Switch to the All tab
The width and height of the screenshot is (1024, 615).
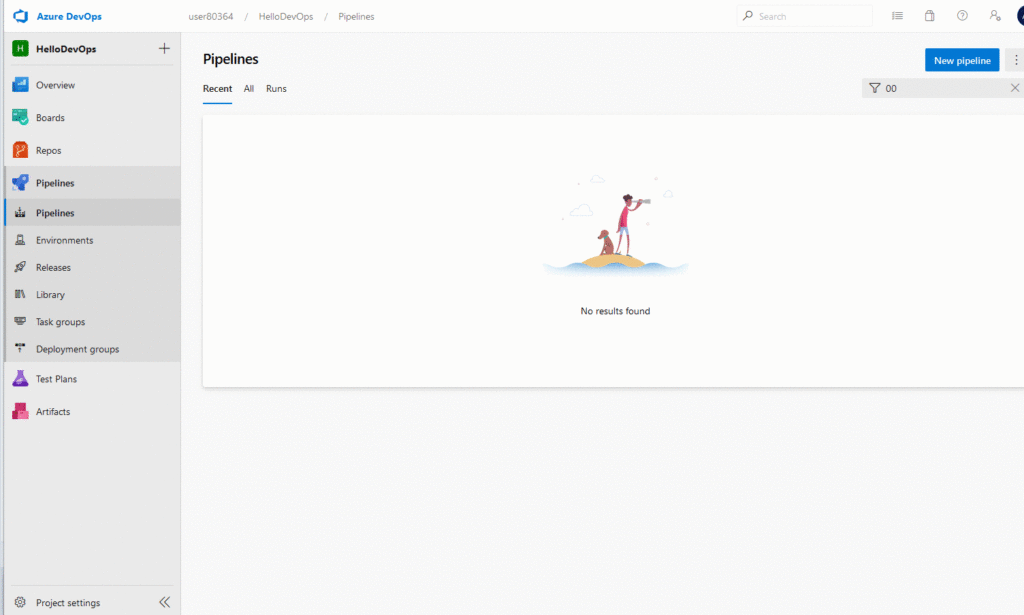click(248, 88)
